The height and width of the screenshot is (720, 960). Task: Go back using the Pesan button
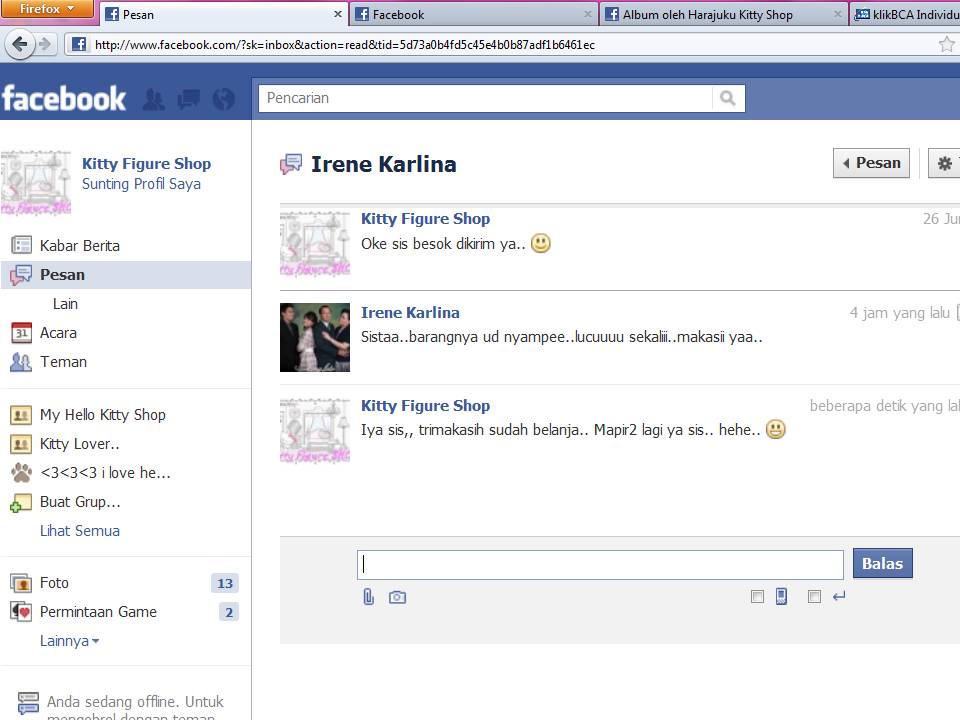[x=871, y=163]
